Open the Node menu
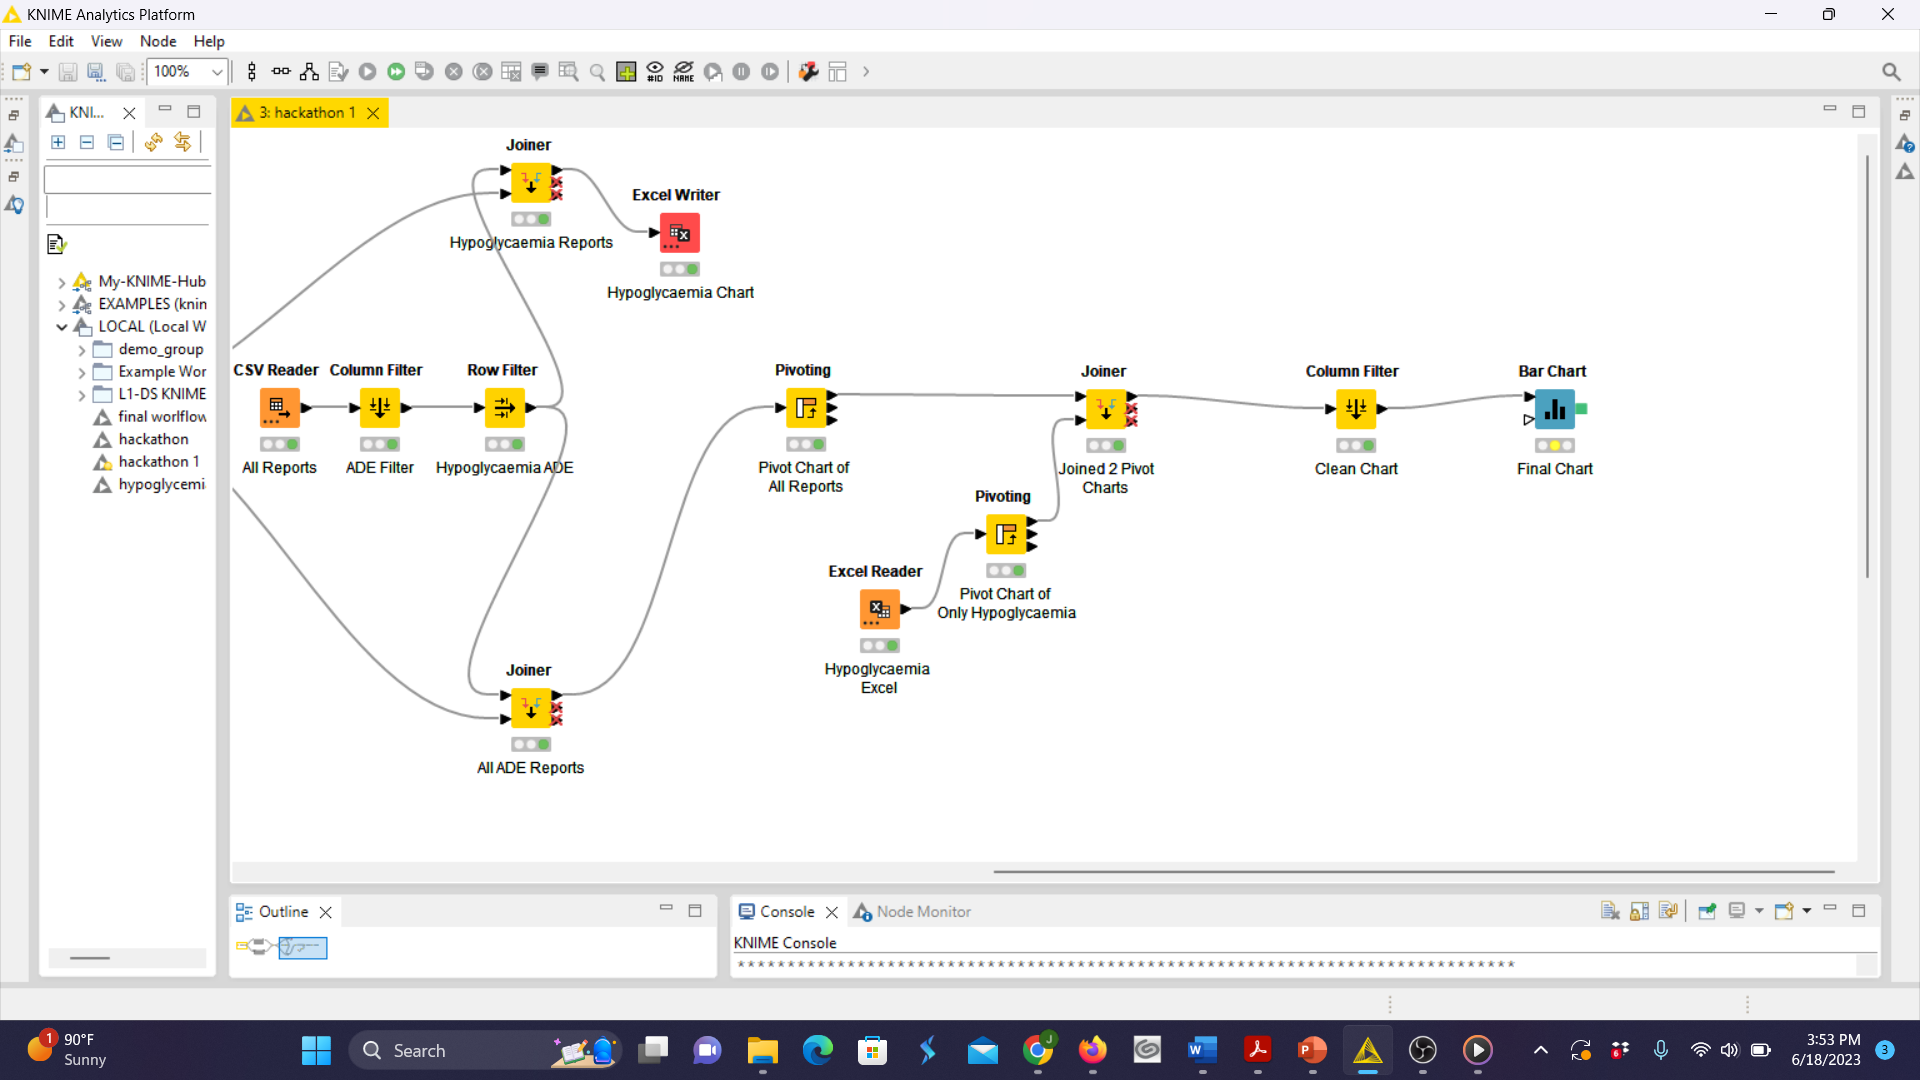The height and width of the screenshot is (1080, 1920). pyautogui.click(x=157, y=41)
